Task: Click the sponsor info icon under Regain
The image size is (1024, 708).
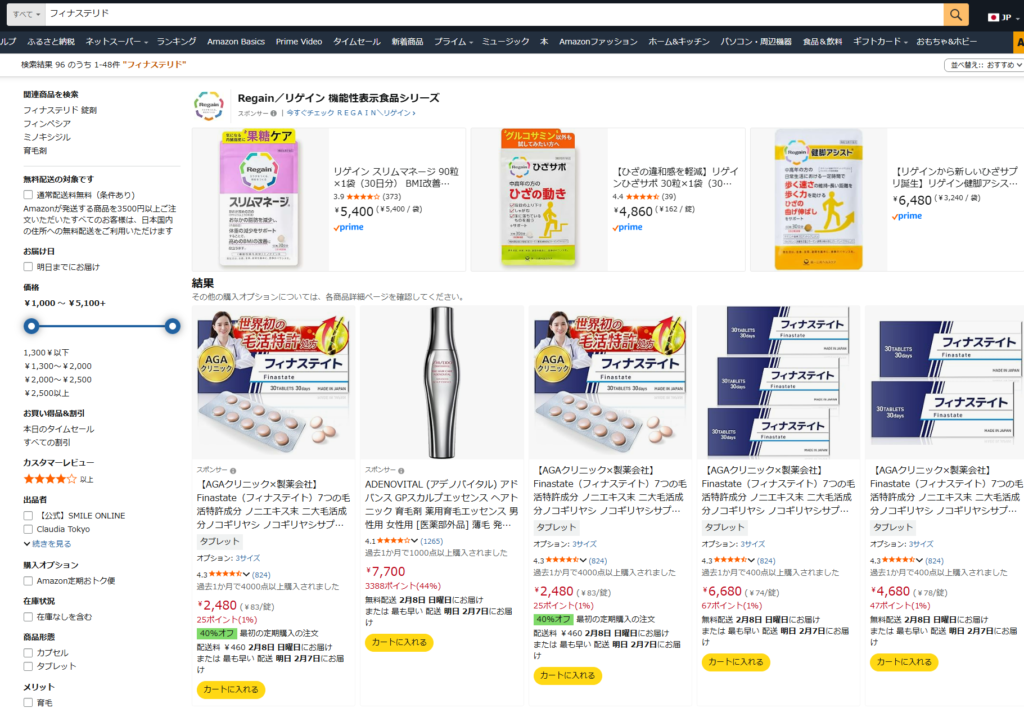Action: (274, 113)
